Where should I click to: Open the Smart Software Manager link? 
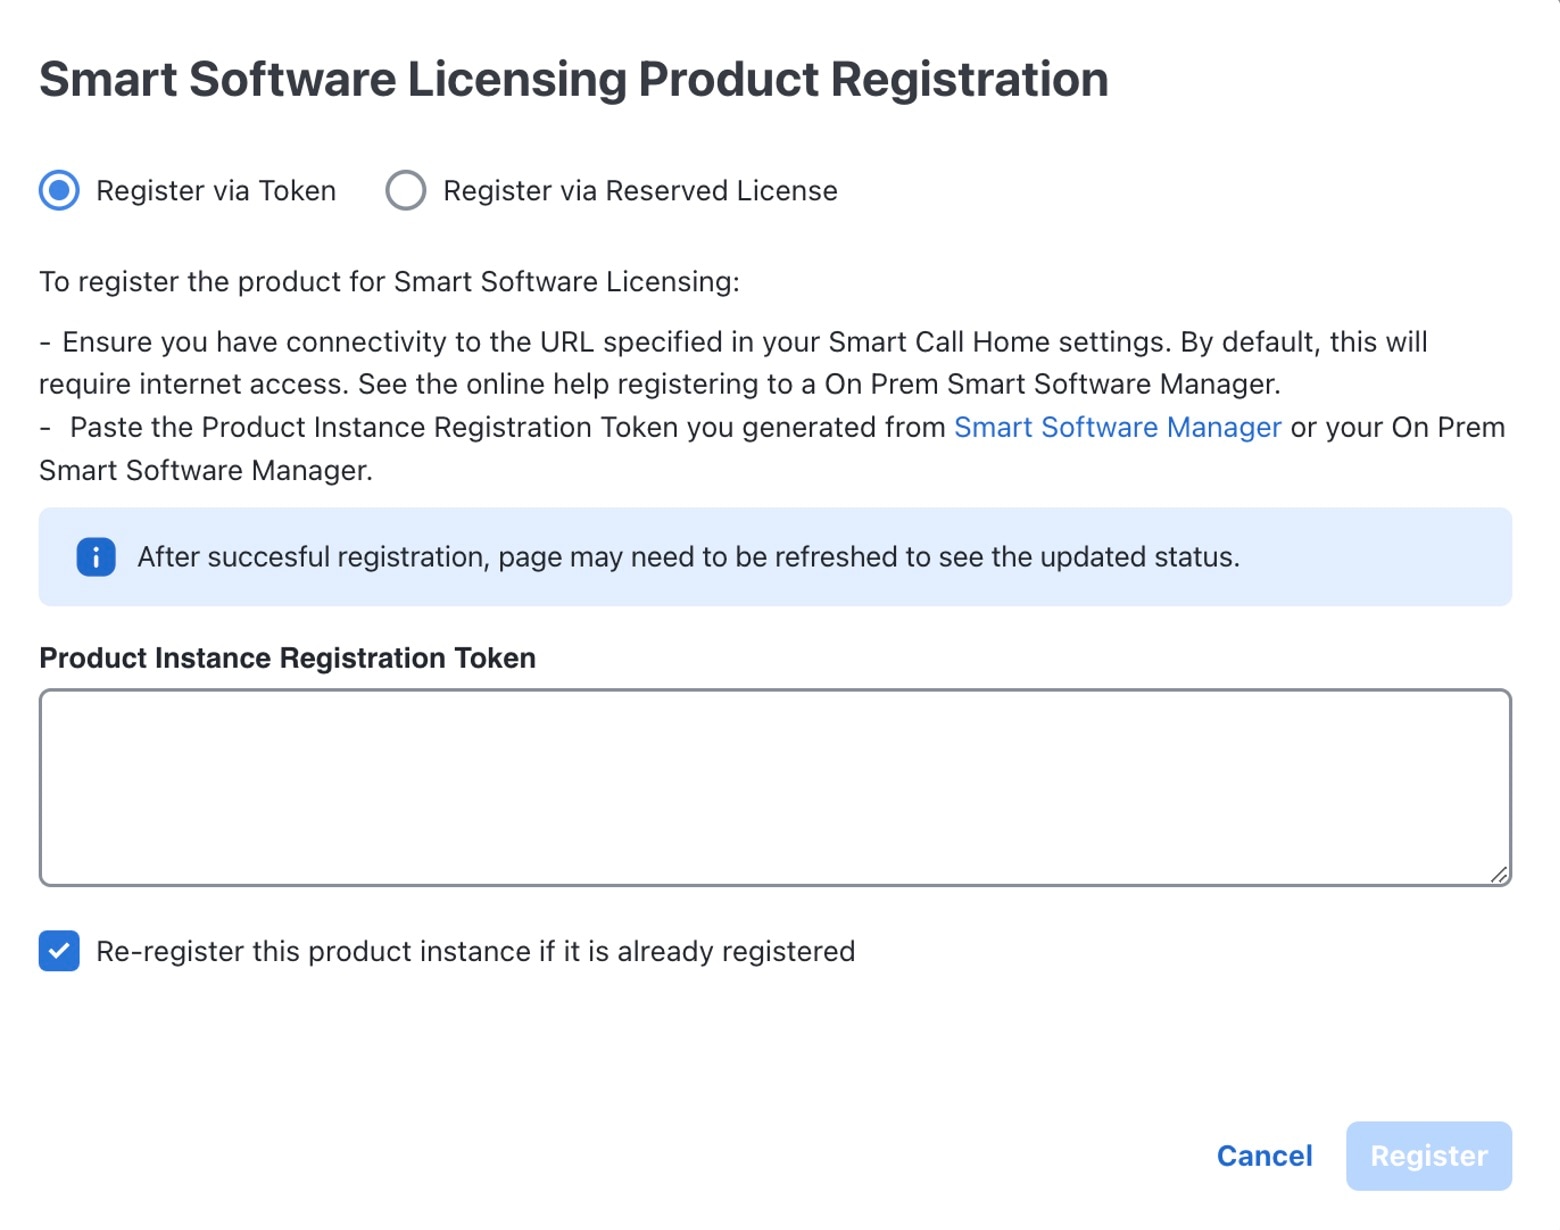point(1117,427)
